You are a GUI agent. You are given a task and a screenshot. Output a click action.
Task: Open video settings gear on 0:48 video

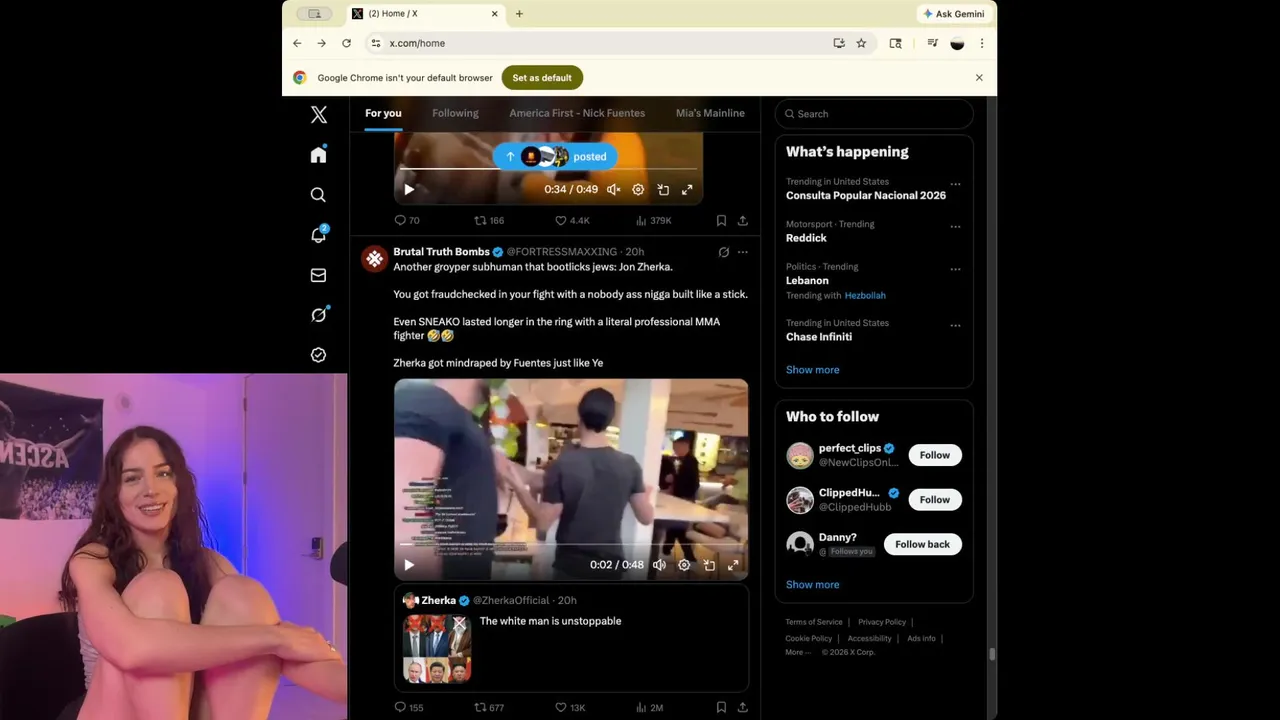coord(684,565)
